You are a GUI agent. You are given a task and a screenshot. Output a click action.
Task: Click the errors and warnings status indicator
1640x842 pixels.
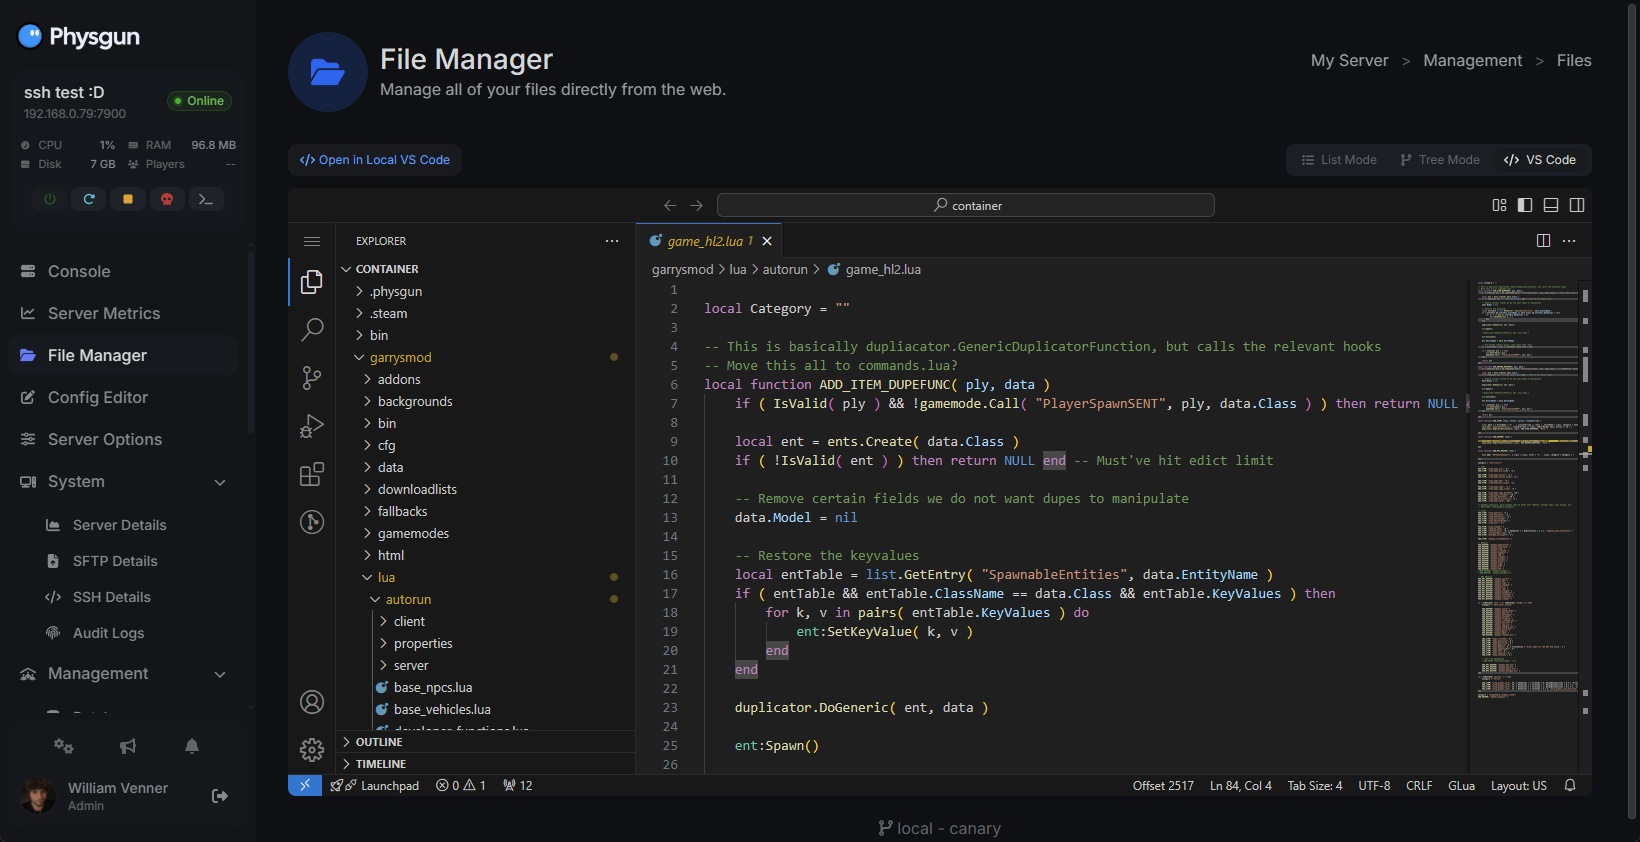click(x=461, y=786)
